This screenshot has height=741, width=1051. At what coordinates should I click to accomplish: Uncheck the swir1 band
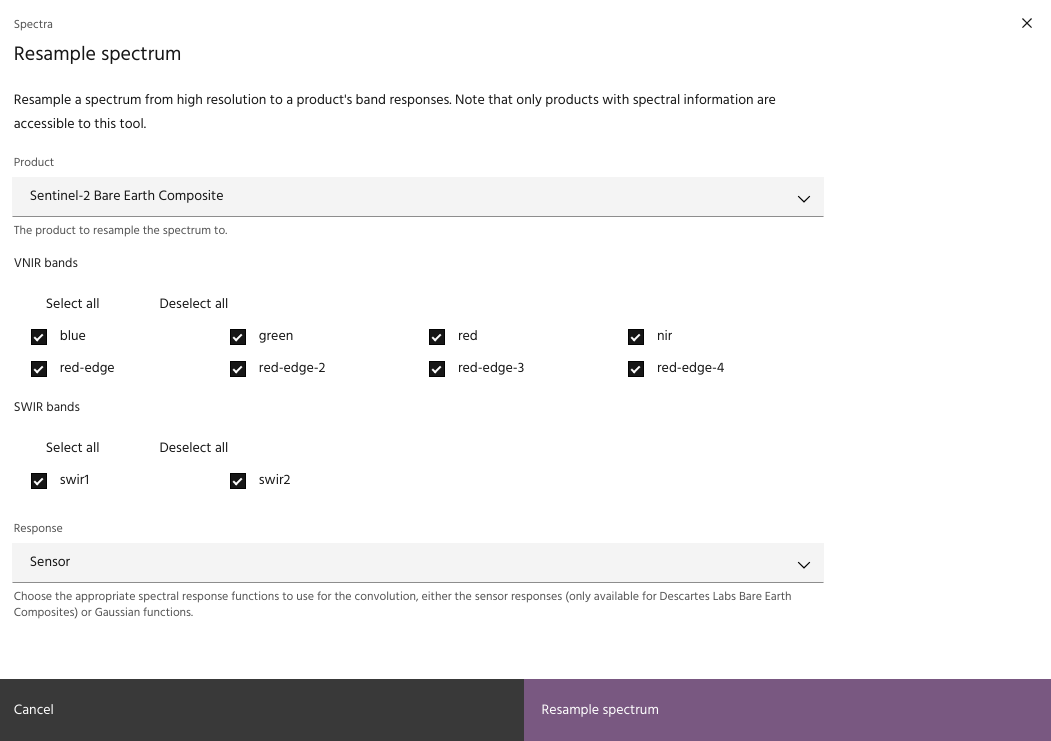coord(39,481)
